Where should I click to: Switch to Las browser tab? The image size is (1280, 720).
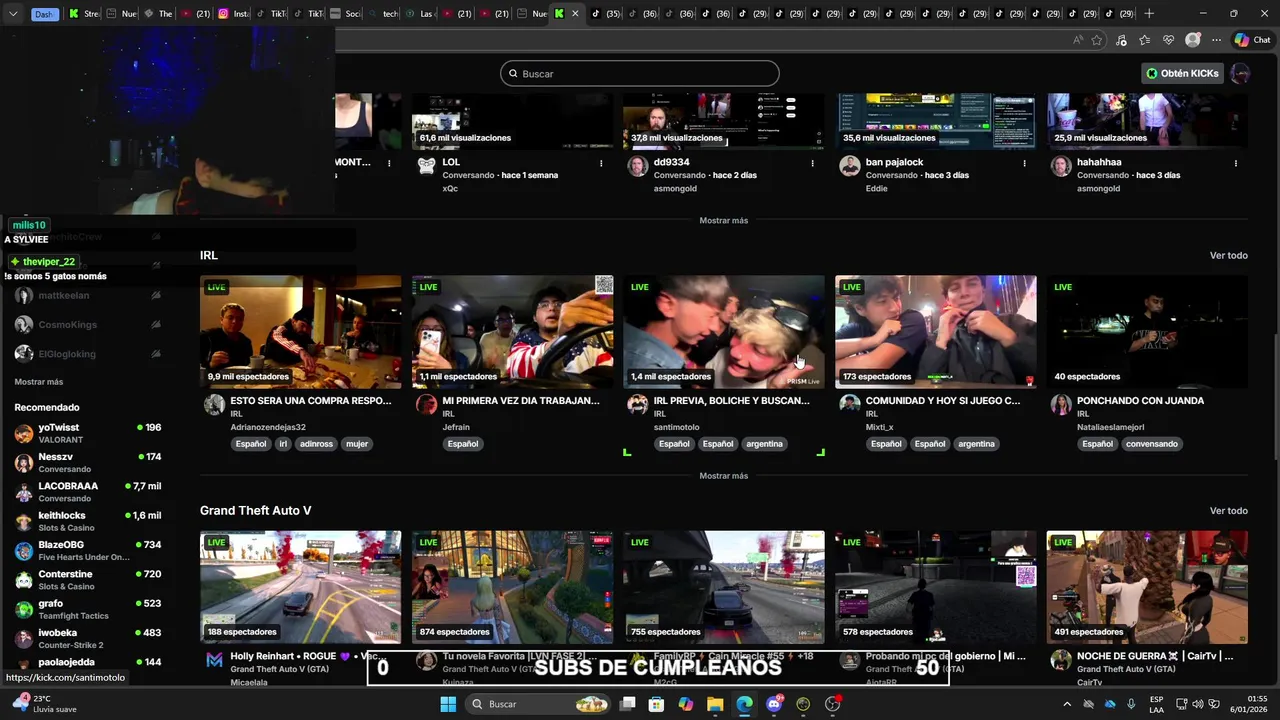tap(419, 14)
